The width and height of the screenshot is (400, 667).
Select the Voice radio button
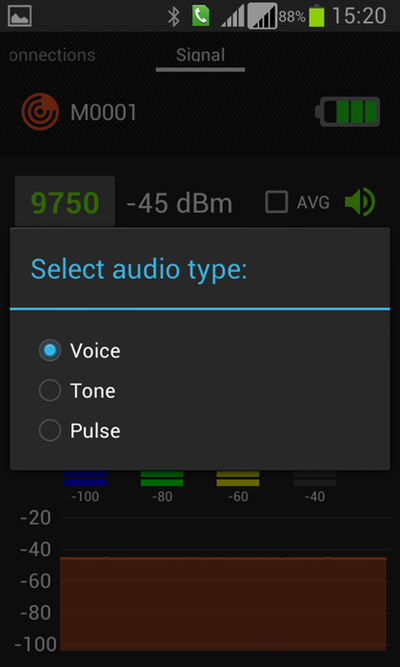(50, 351)
